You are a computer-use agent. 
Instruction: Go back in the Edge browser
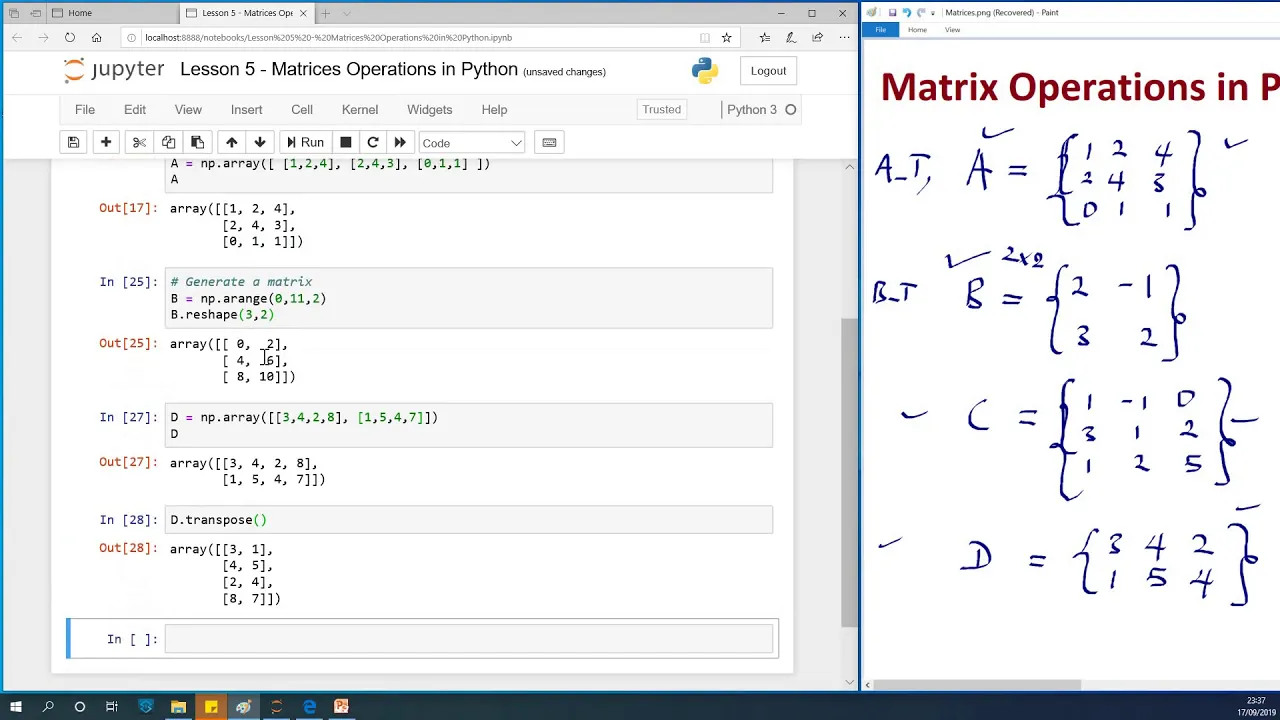click(x=17, y=37)
